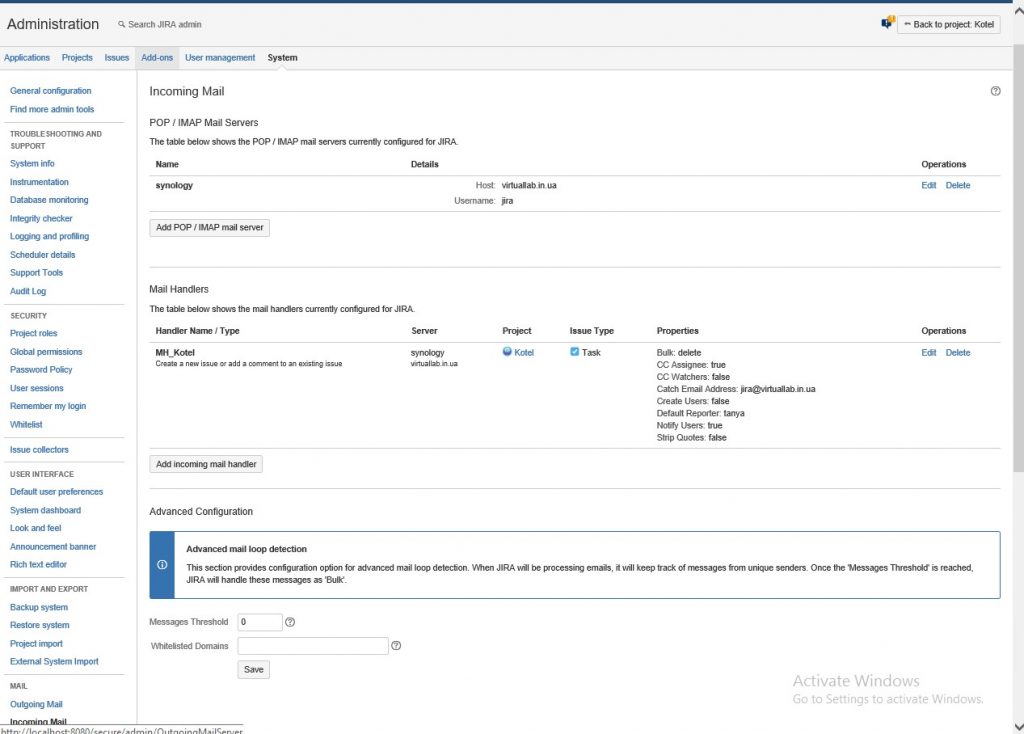Click the Kotel project avatar icon
Viewport: 1024px width, 734px height.
507,351
